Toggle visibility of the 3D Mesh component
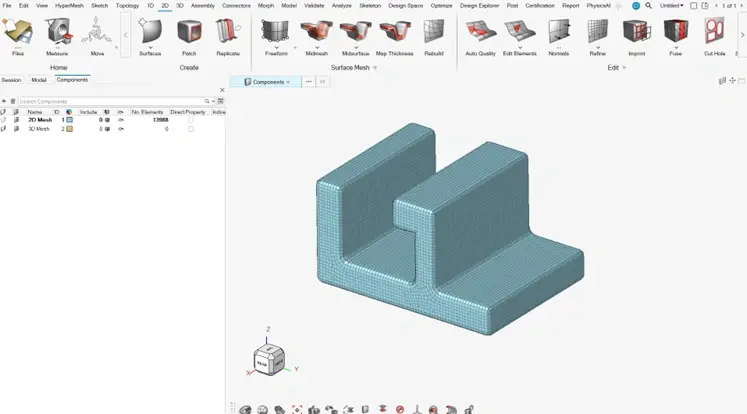The image size is (747, 414). click(121, 129)
